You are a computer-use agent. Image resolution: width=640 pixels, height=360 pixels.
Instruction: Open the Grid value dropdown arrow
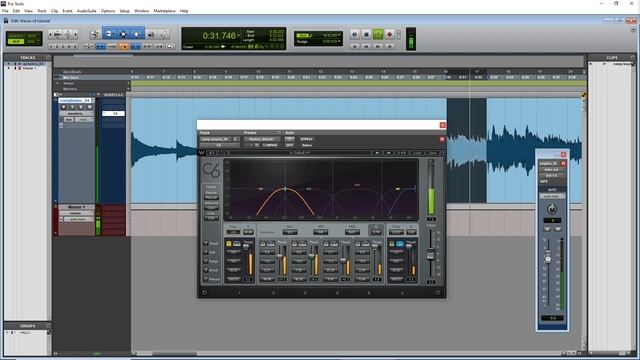coord(339,35)
